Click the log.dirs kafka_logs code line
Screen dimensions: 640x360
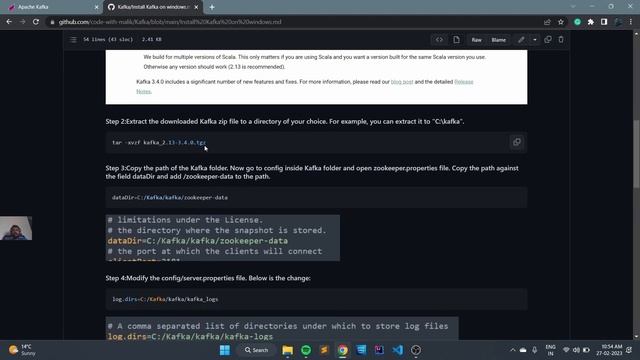165,299
